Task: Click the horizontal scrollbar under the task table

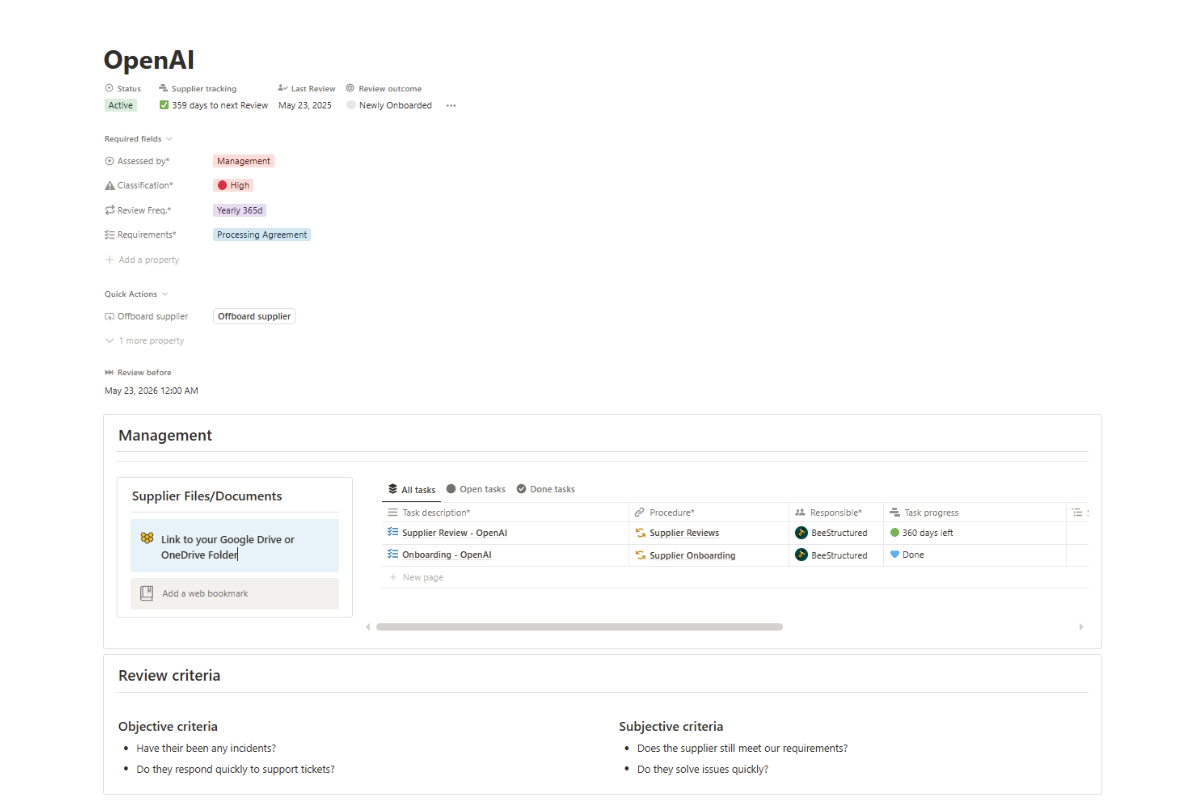Action: 579,627
